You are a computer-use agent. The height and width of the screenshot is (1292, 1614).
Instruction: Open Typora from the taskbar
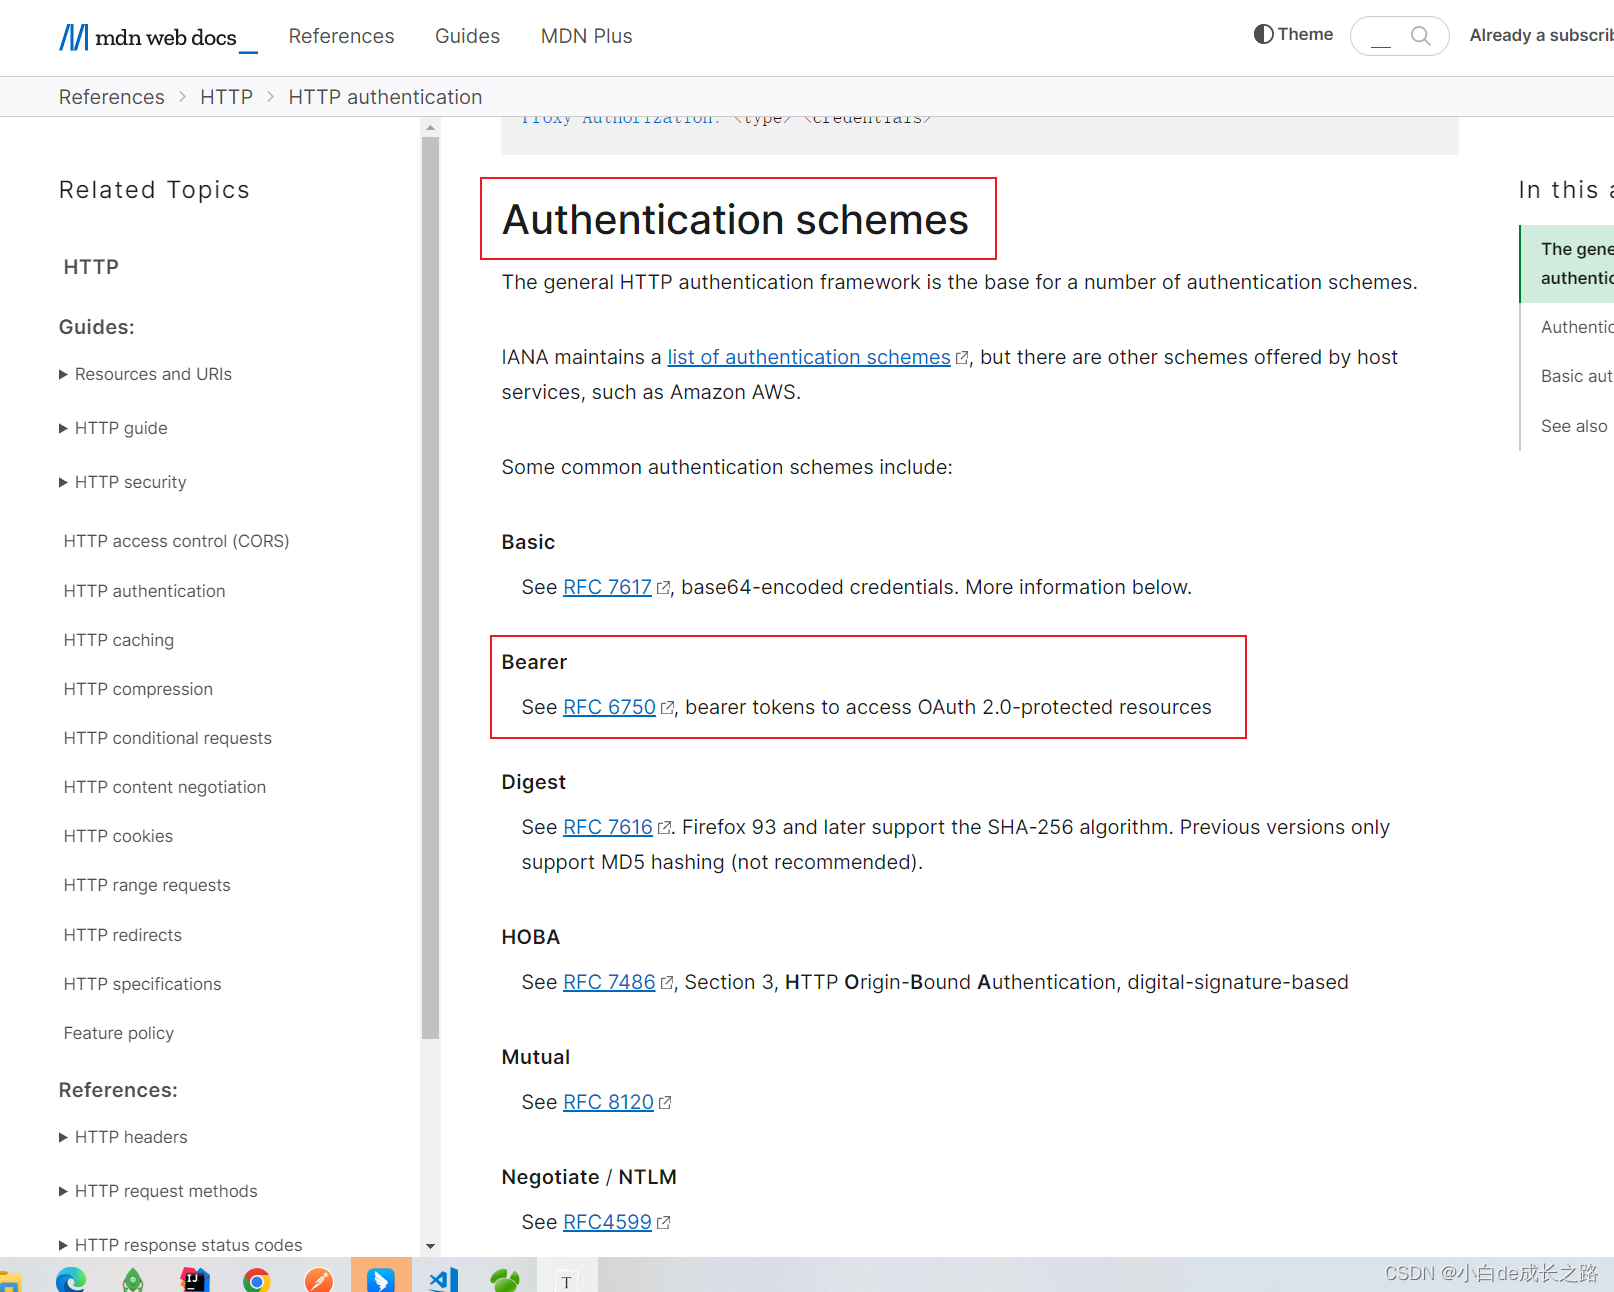tap(566, 1278)
